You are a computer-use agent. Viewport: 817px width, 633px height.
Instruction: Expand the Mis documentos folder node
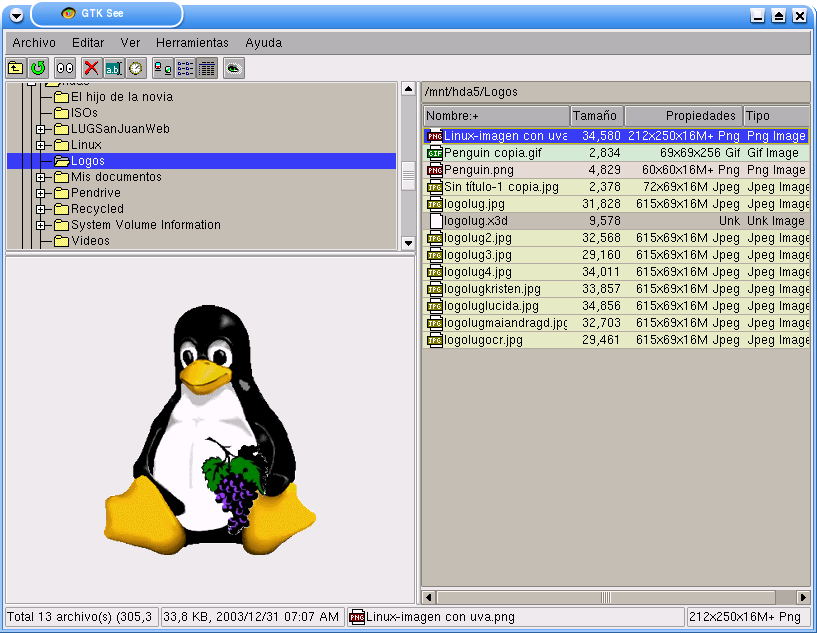41,177
